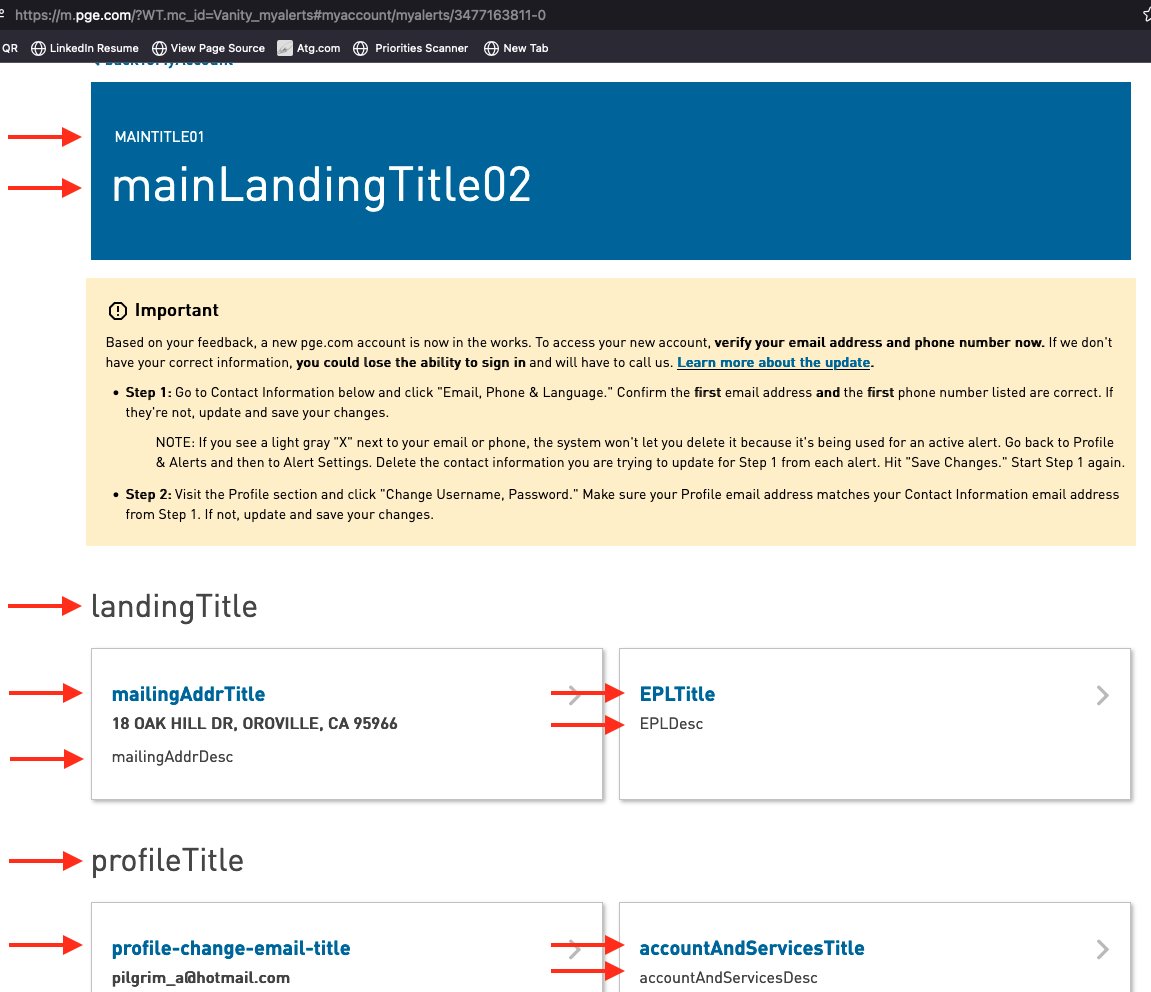Screen dimensions: 1151x992
Task: Click the Atg.com favicon icon
Action: tap(285, 48)
